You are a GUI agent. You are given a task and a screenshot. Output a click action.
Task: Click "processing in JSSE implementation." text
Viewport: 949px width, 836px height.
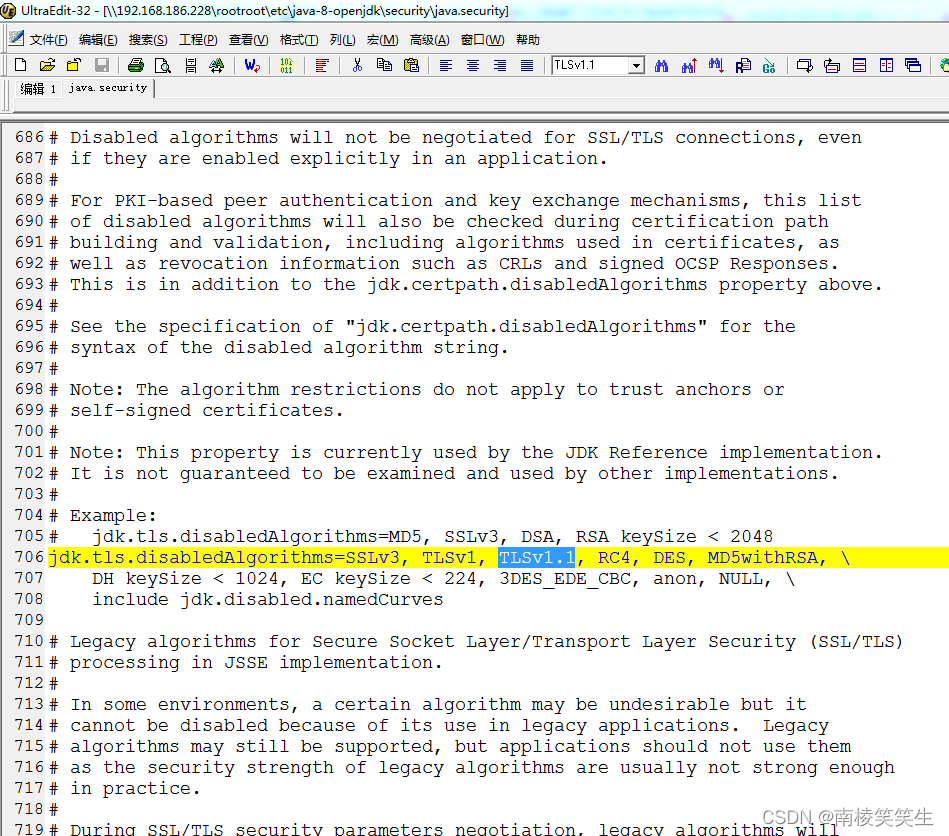tap(256, 662)
